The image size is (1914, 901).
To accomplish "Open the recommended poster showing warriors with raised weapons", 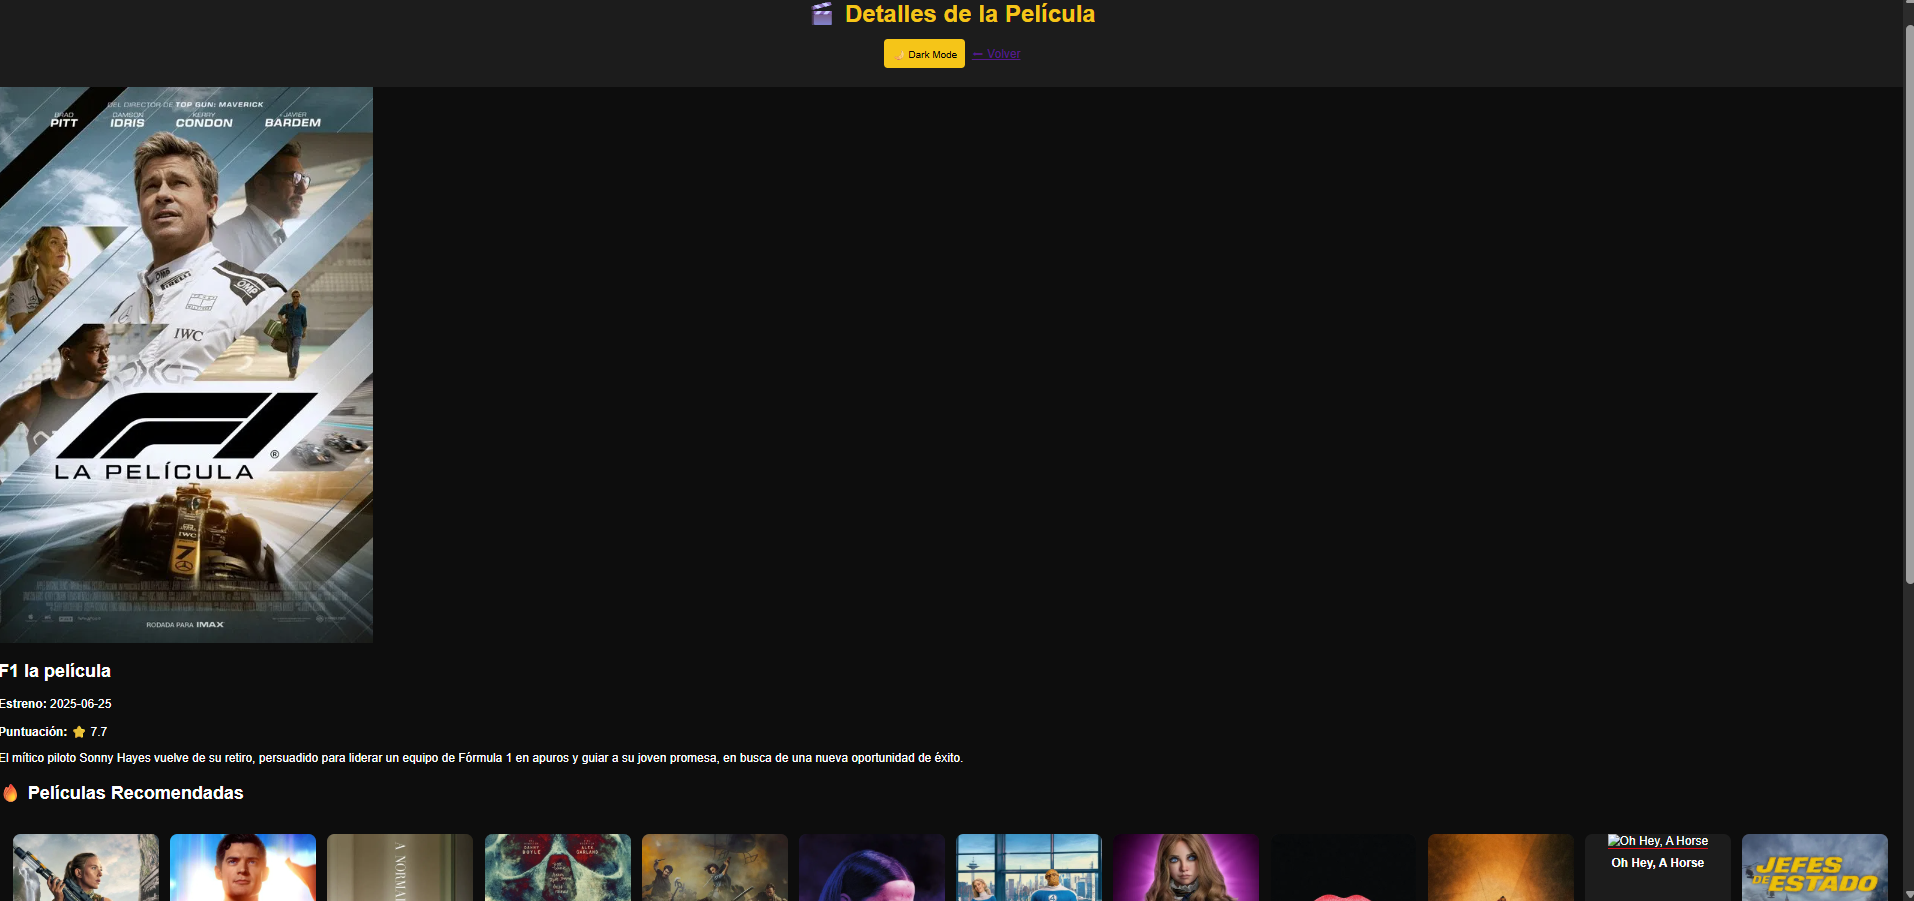I will point(715,867).
